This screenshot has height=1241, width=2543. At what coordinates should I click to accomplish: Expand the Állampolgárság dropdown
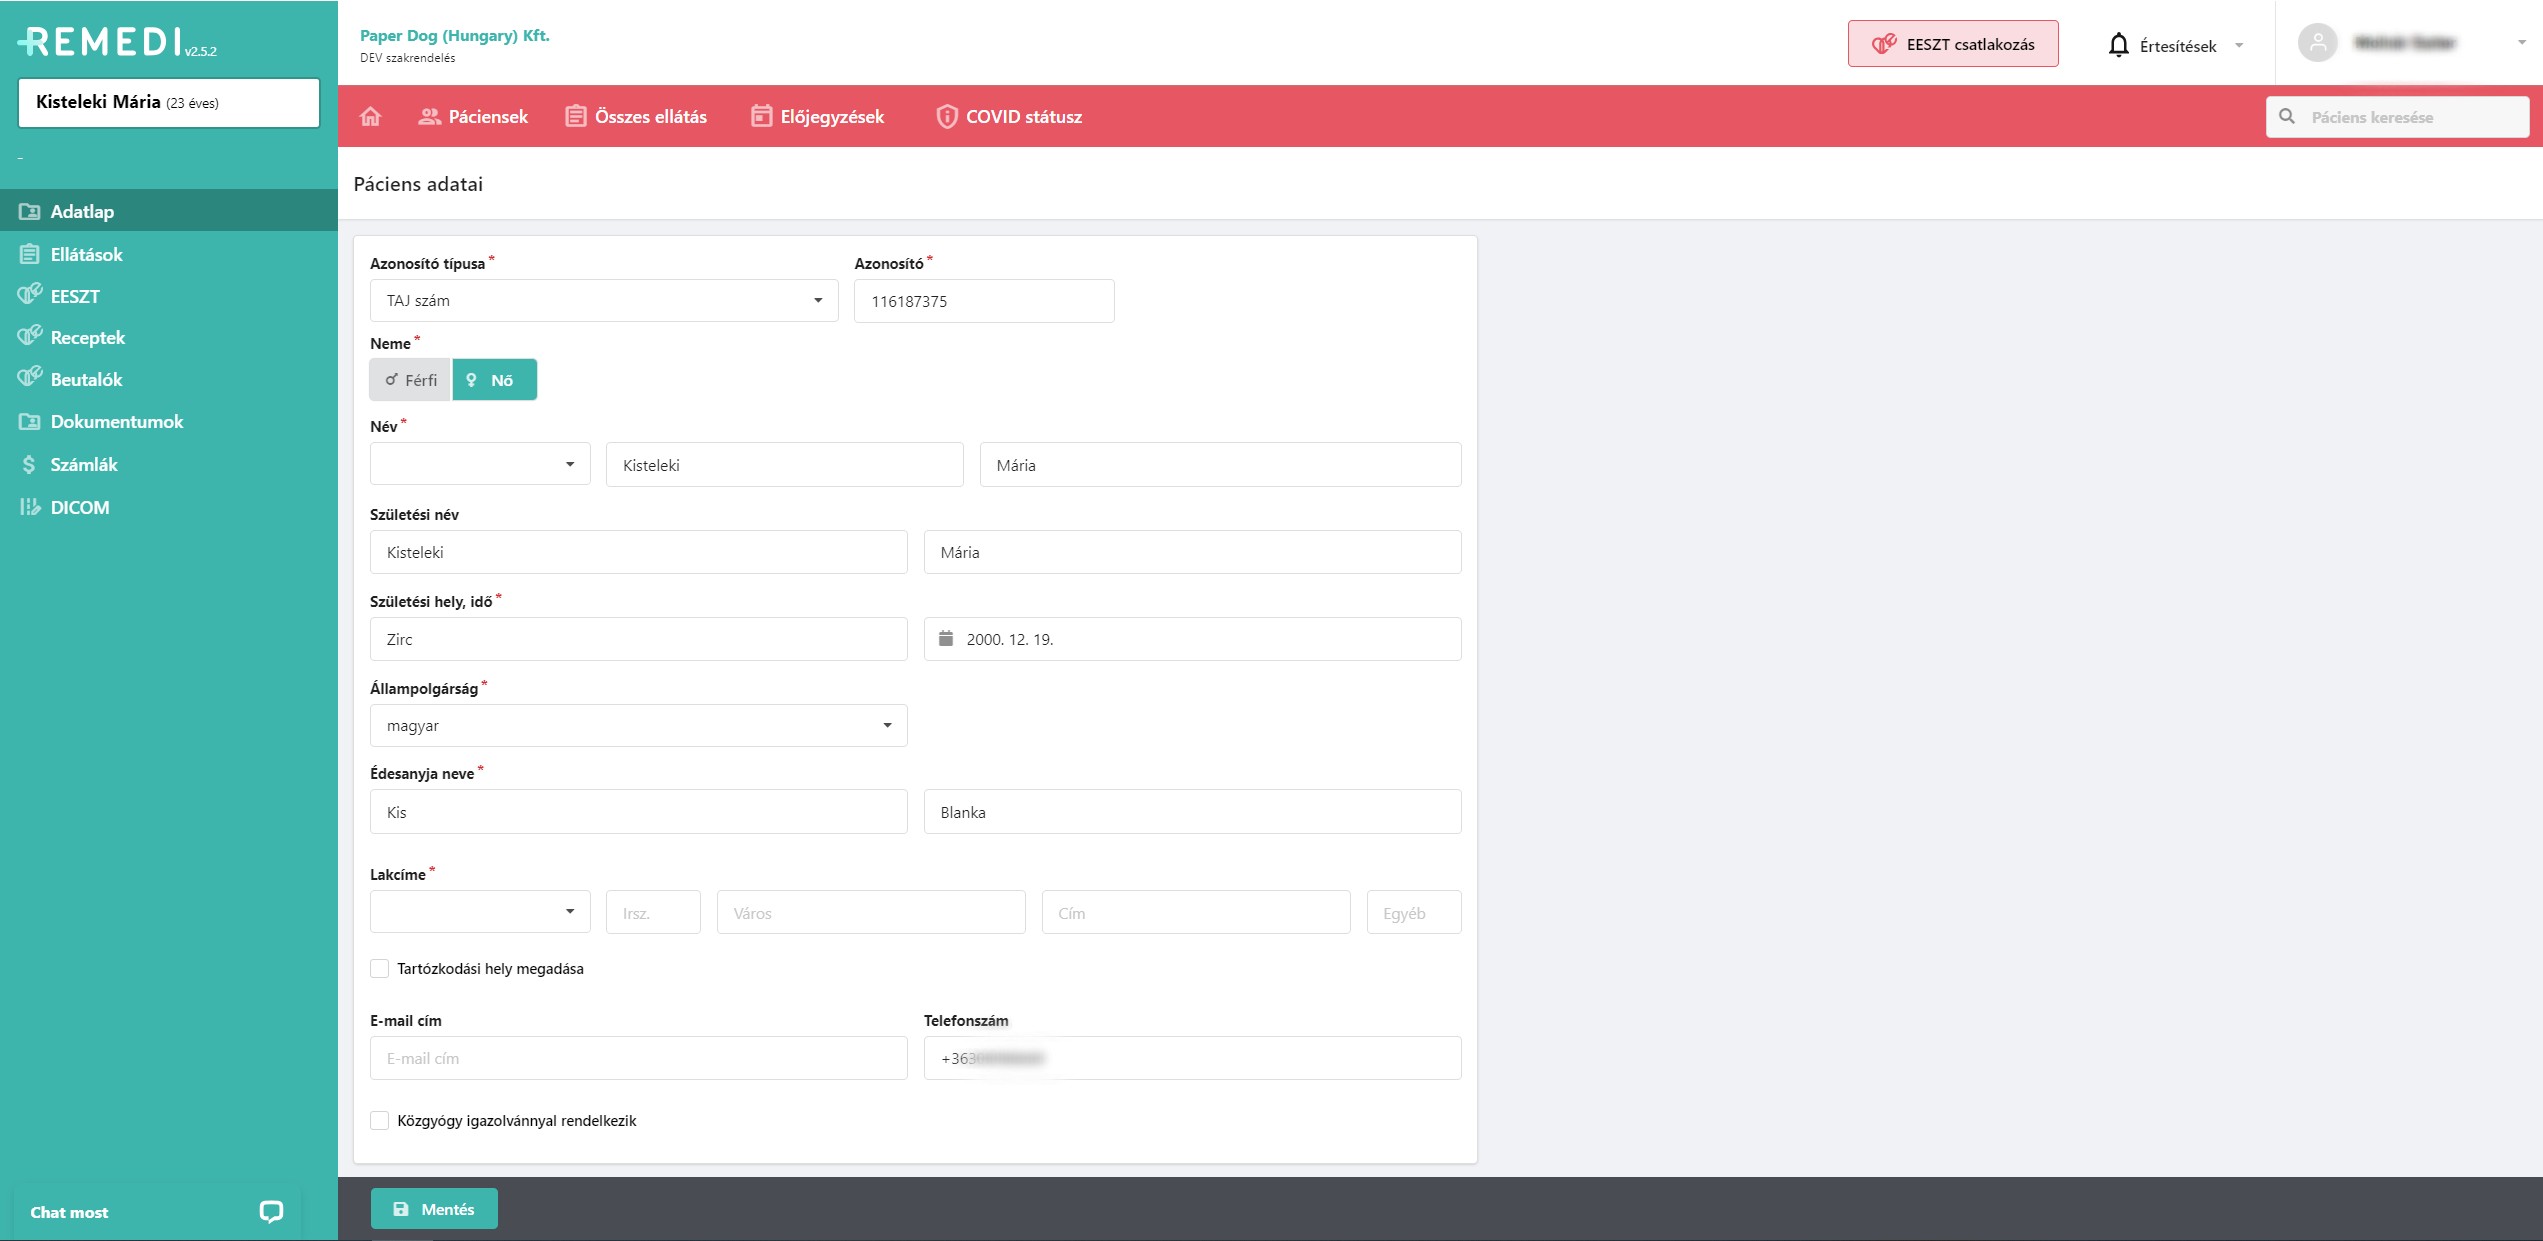[638, 726]
